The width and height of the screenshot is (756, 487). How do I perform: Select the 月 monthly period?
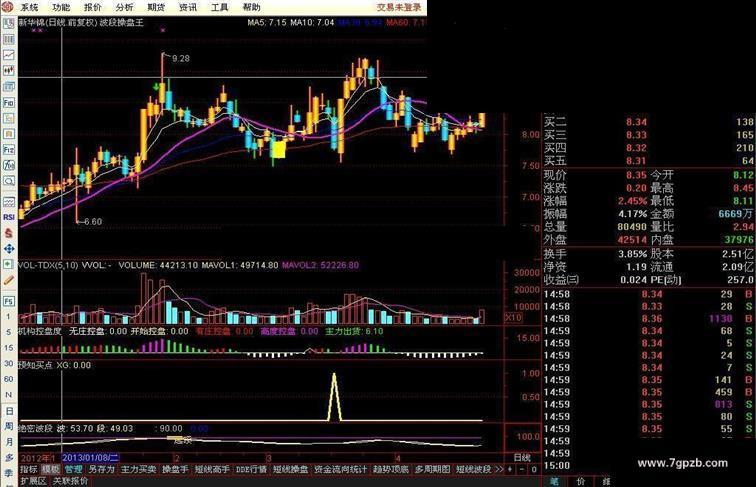9,442
